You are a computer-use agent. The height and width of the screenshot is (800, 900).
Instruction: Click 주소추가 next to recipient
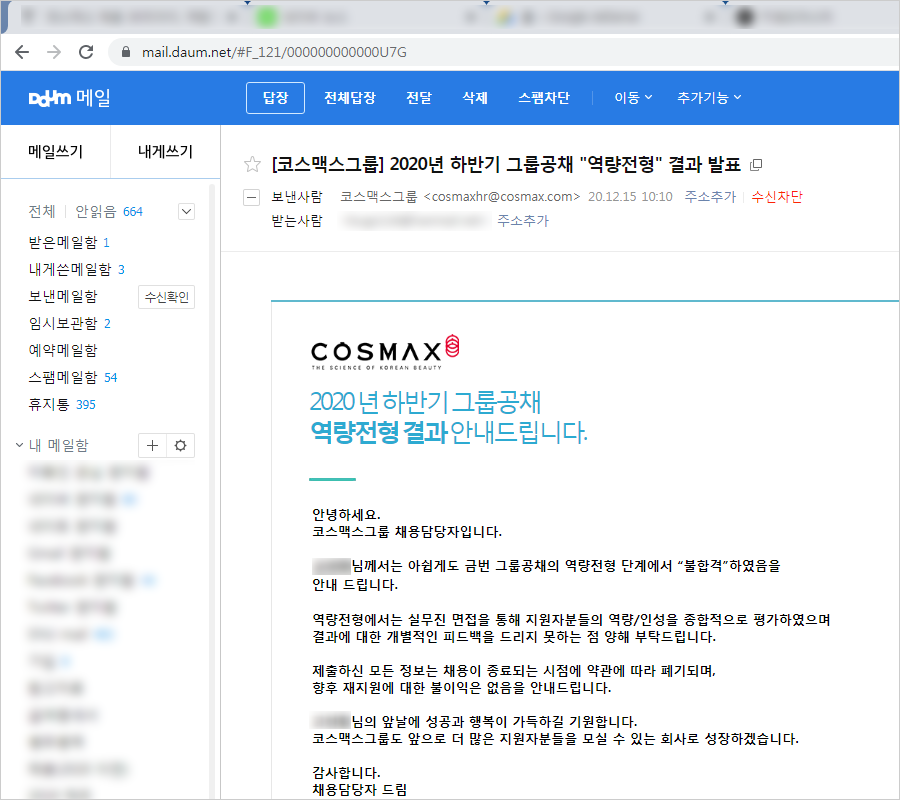pos(523,221)
